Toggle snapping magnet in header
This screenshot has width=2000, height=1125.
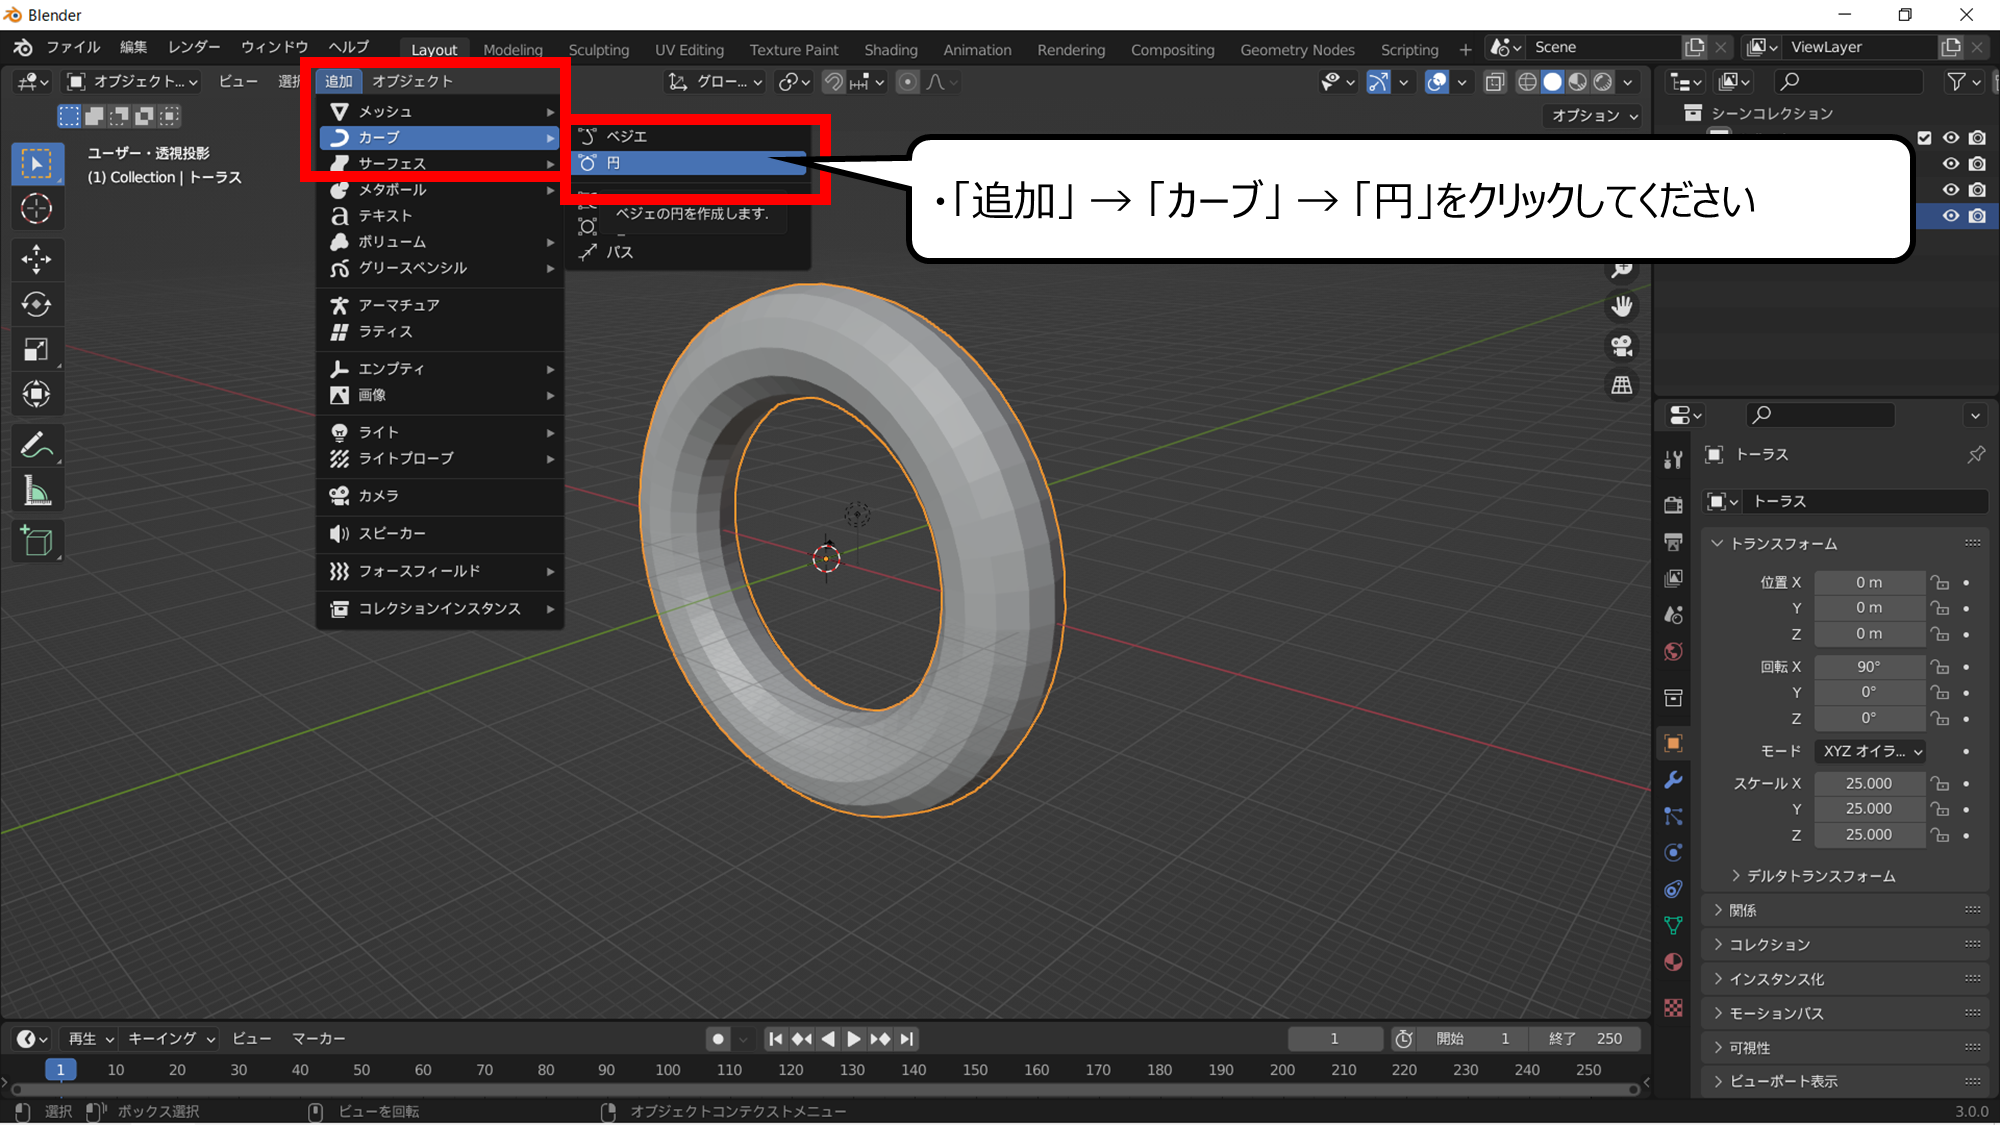point(833,82)
